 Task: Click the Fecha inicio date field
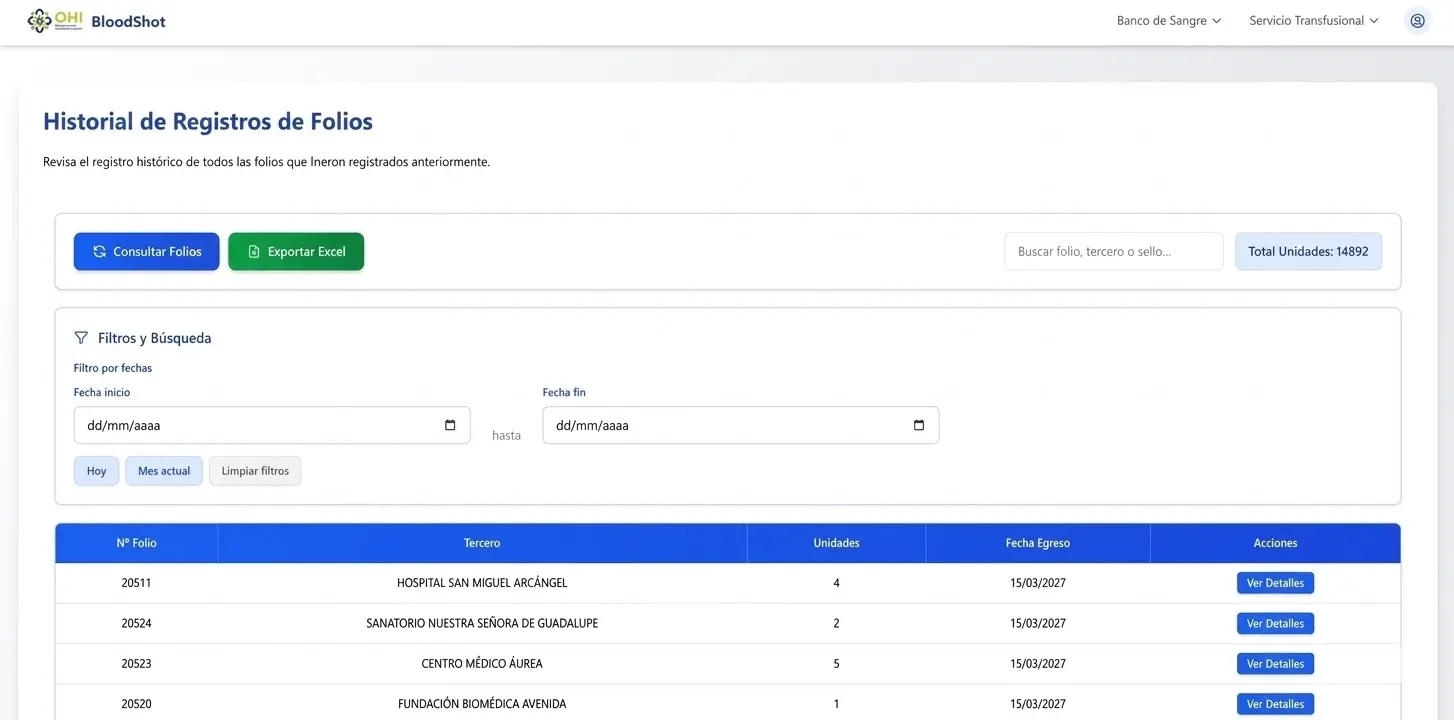coord(272,425)
